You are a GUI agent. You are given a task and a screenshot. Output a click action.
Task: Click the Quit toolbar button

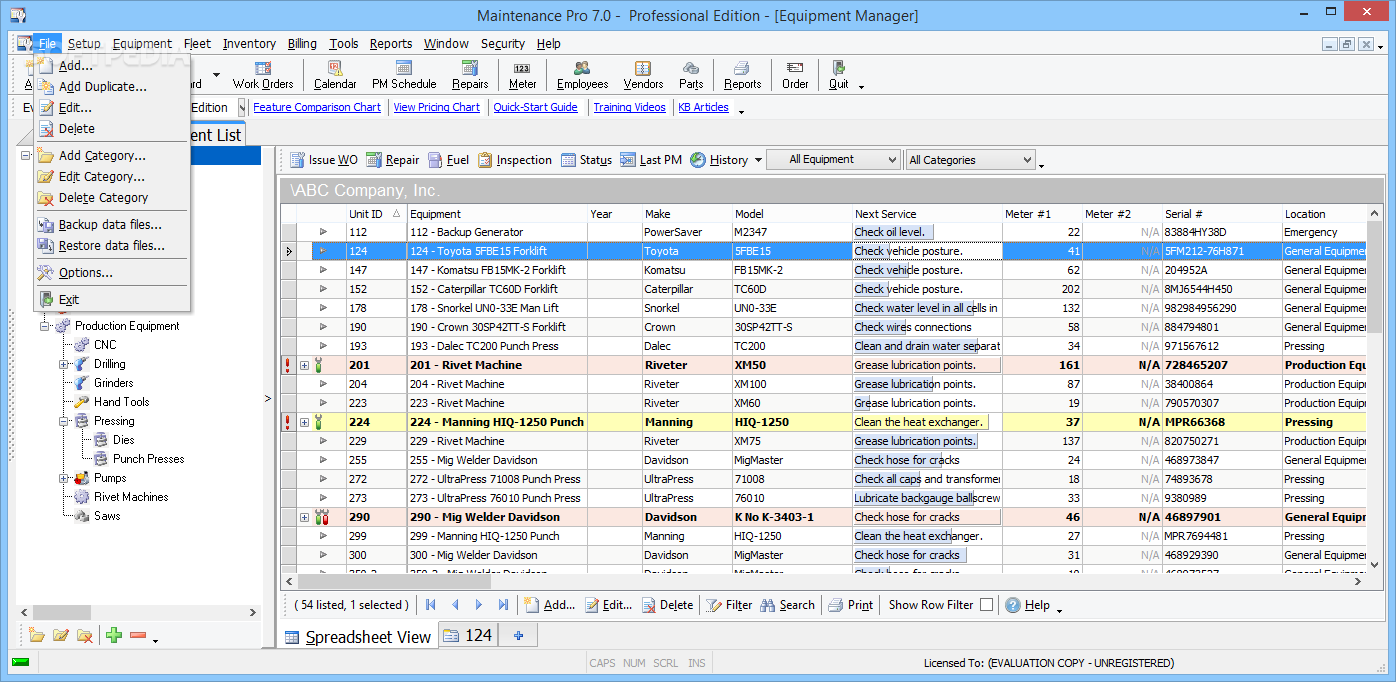839,75
